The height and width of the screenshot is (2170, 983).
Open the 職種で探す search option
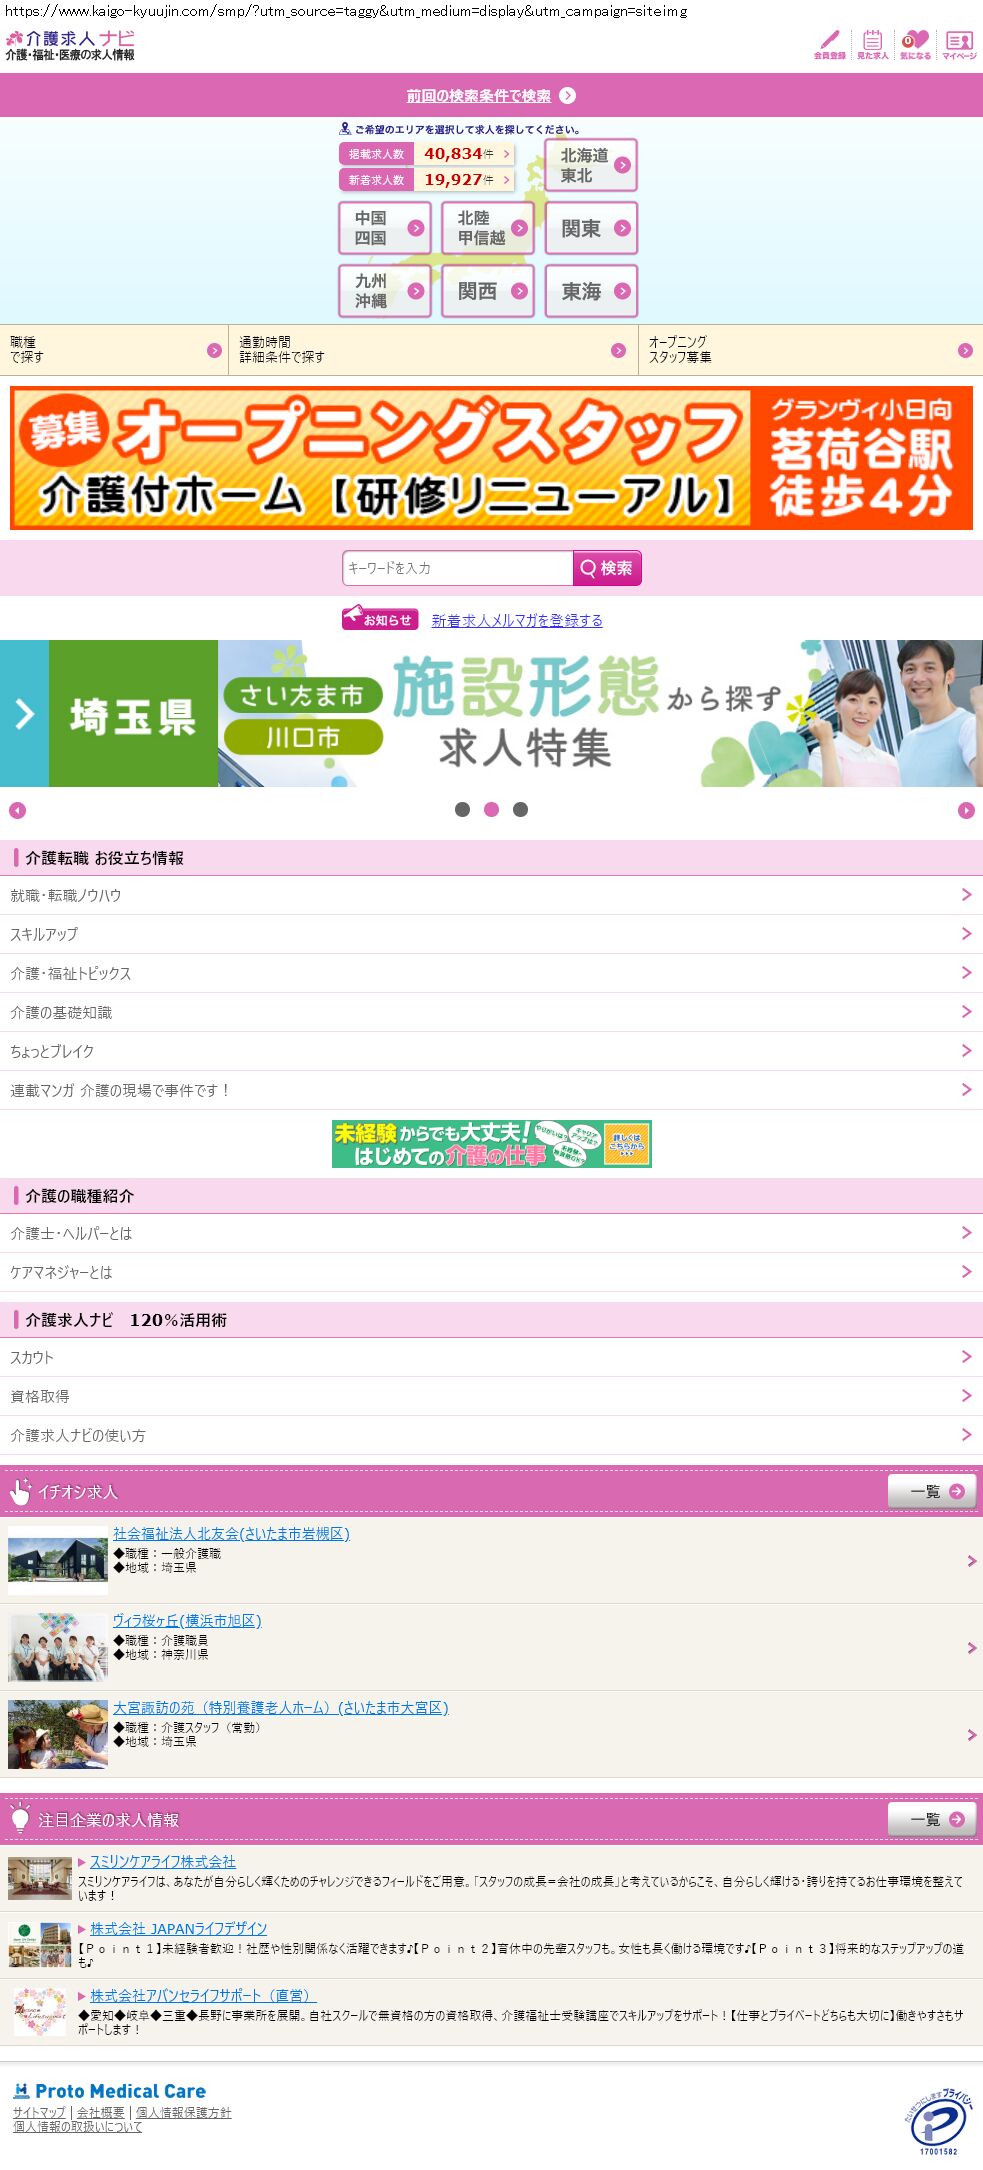114,350
